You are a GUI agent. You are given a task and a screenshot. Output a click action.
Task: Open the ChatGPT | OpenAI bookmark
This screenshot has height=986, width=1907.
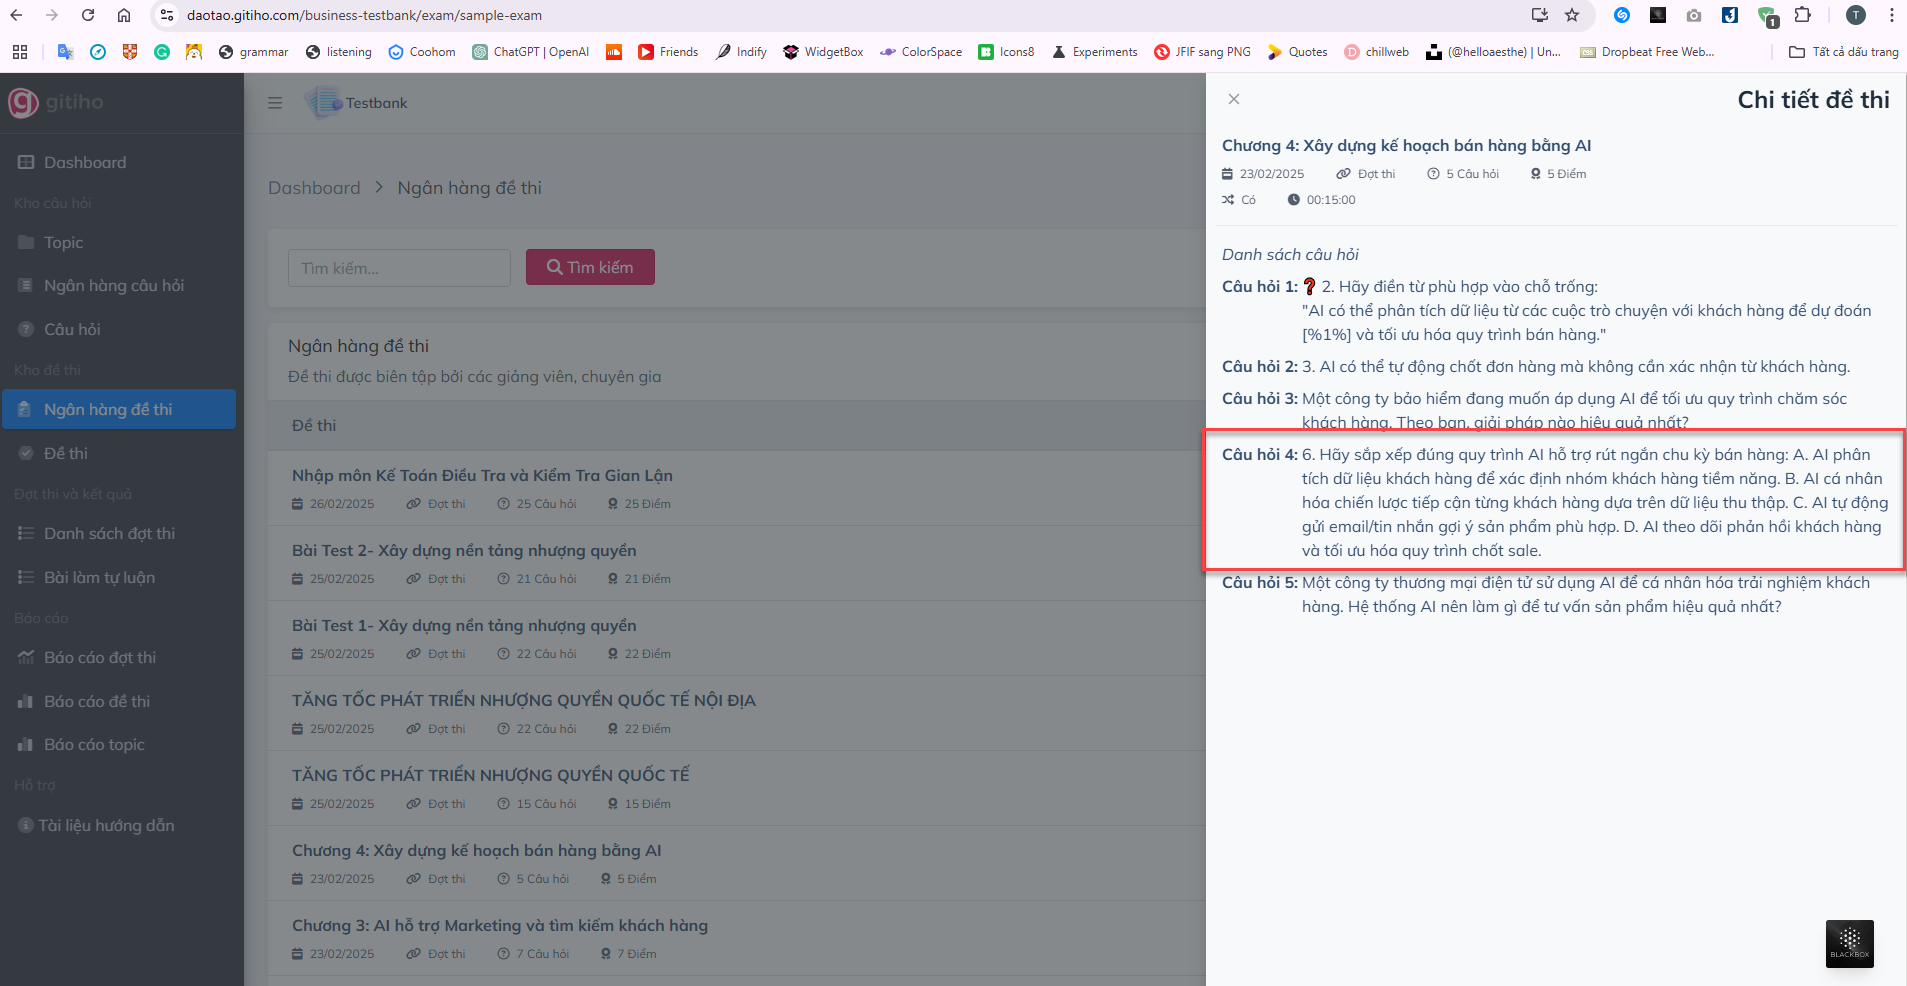(x=531, y=52)
